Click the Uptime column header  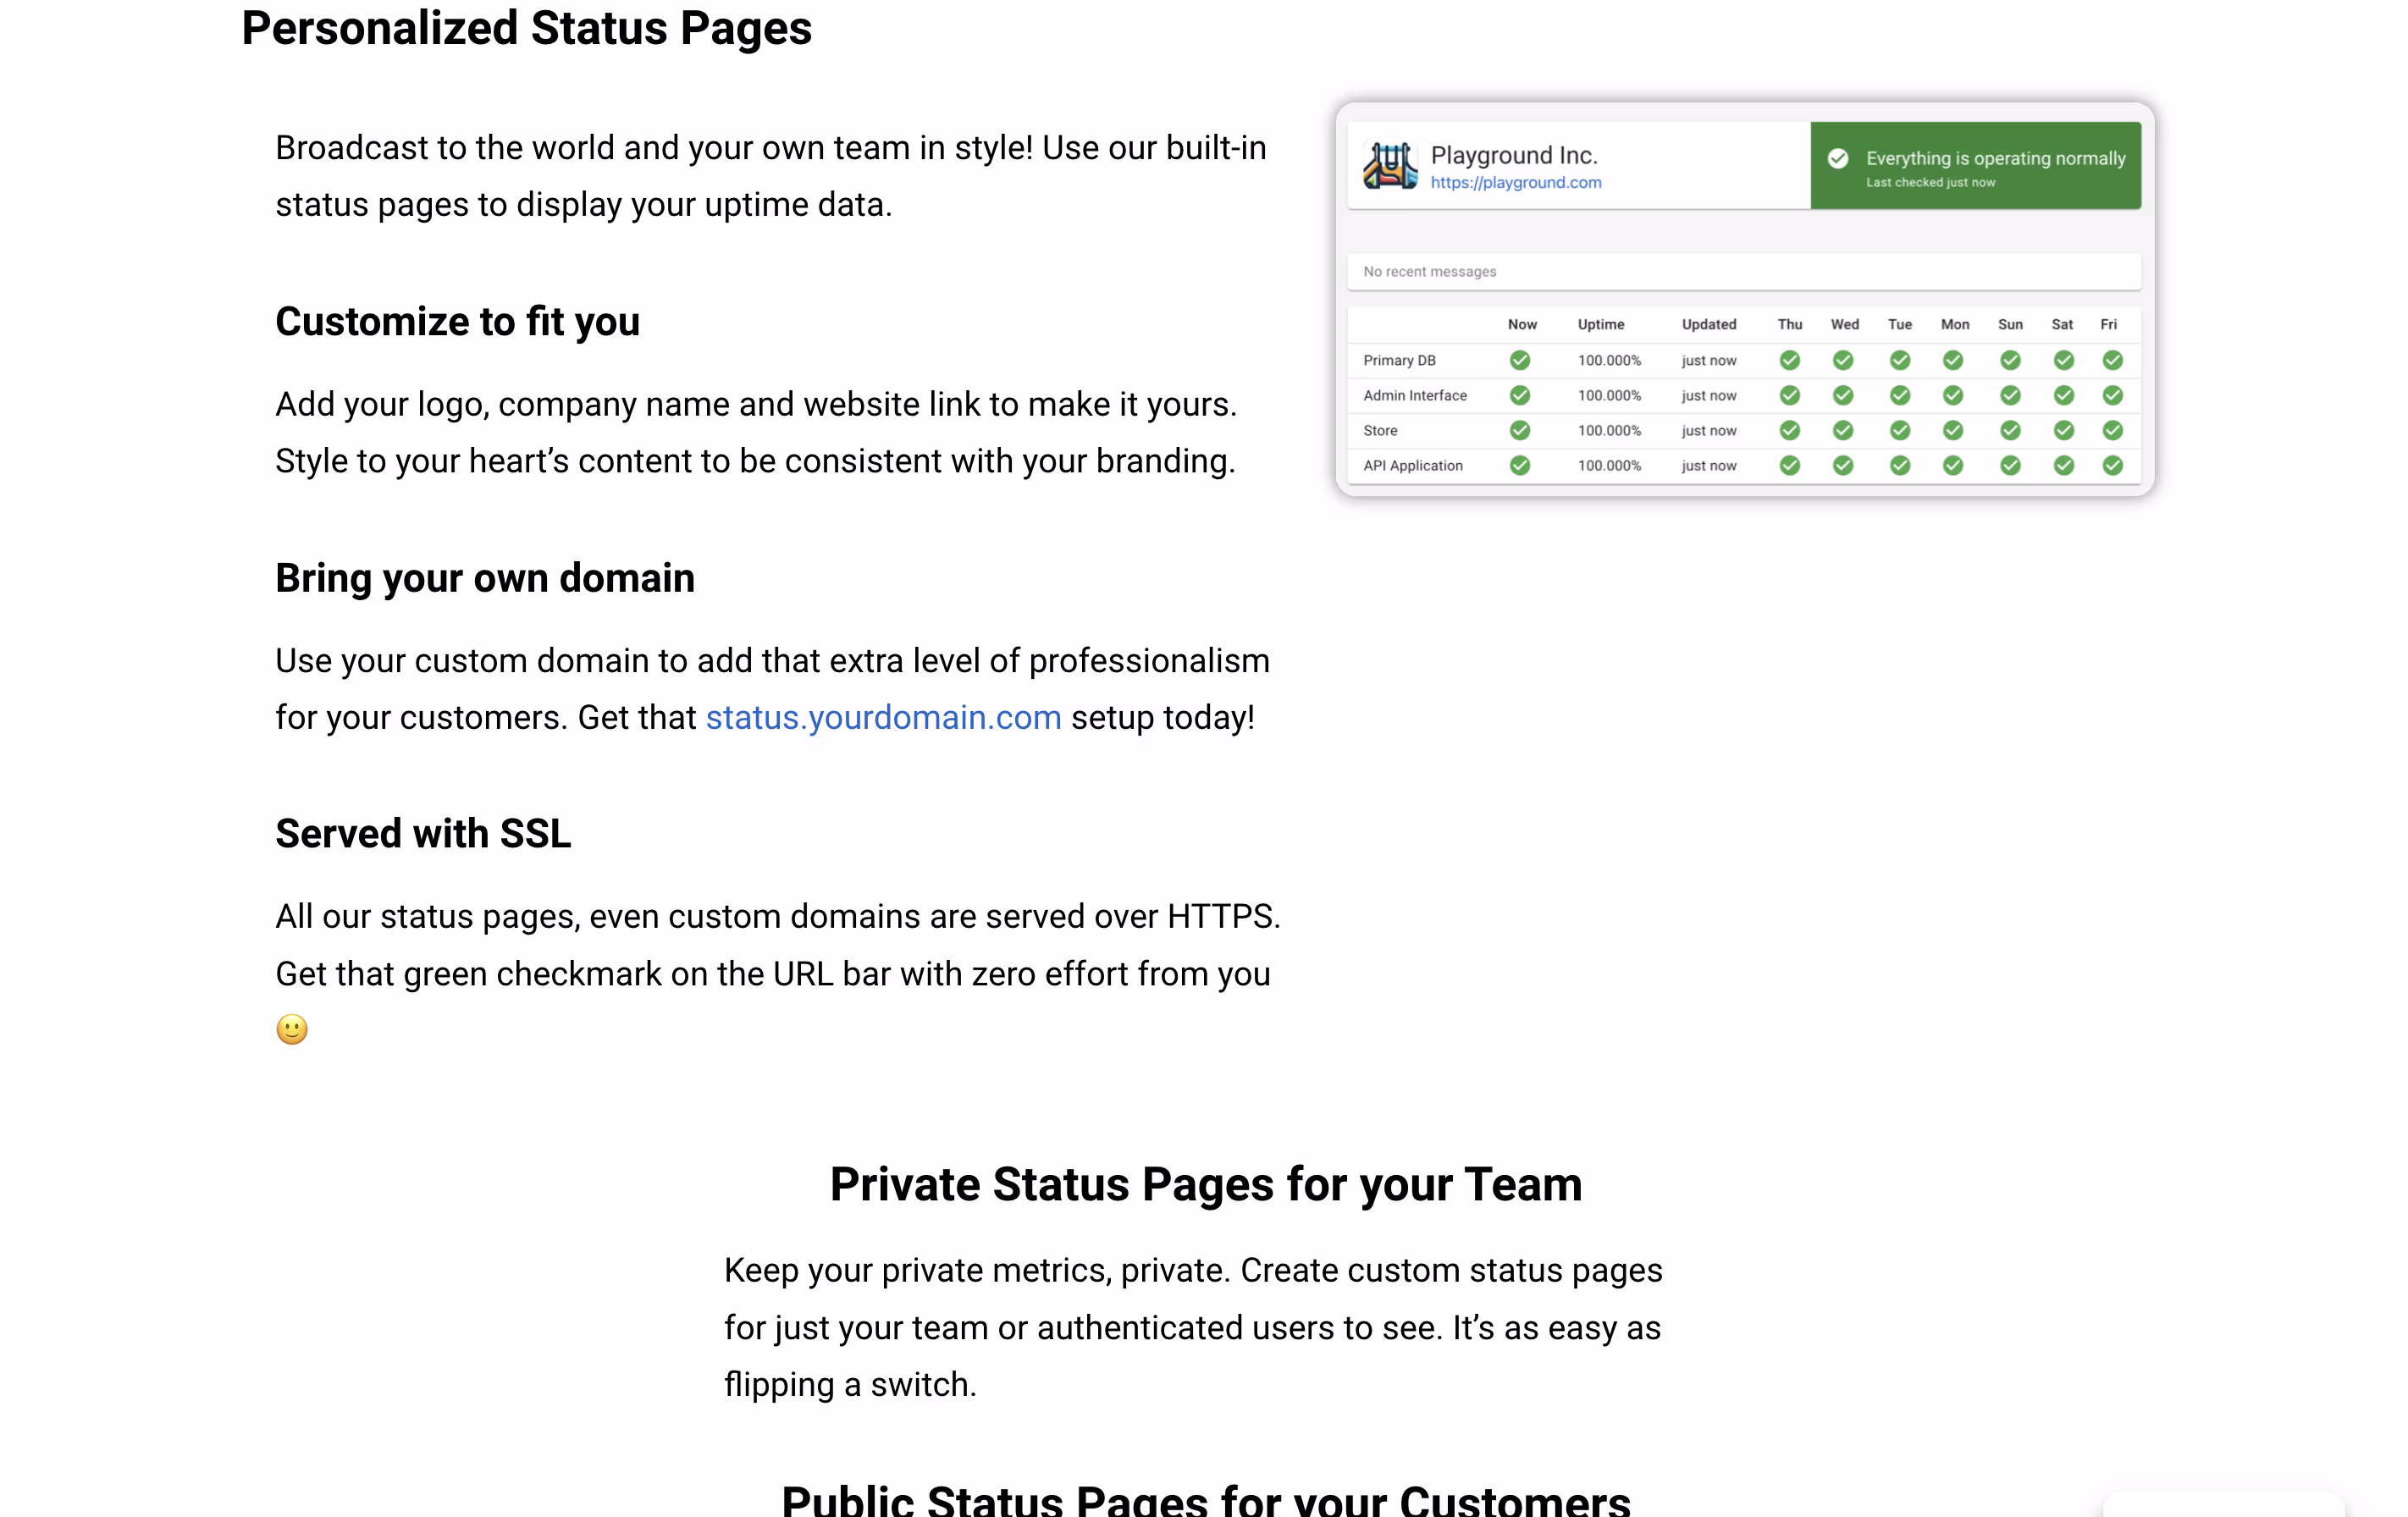(x=1600, y=325)
